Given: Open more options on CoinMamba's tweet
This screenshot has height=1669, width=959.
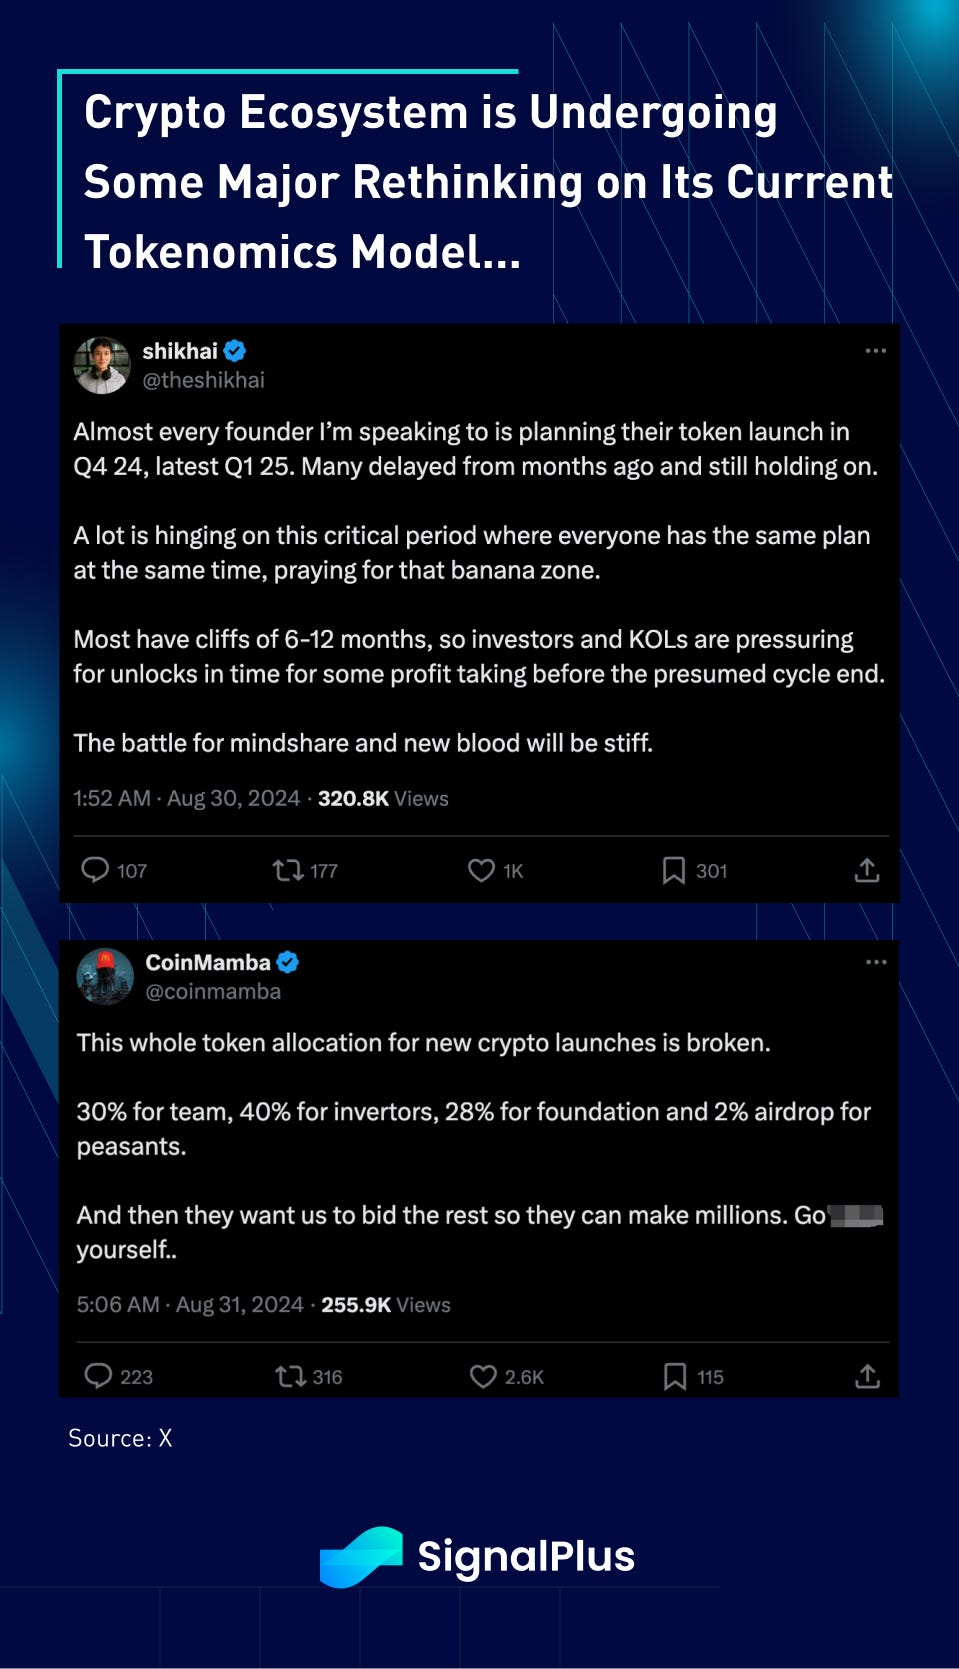Looking at the screenshot, I should point(876,962).
